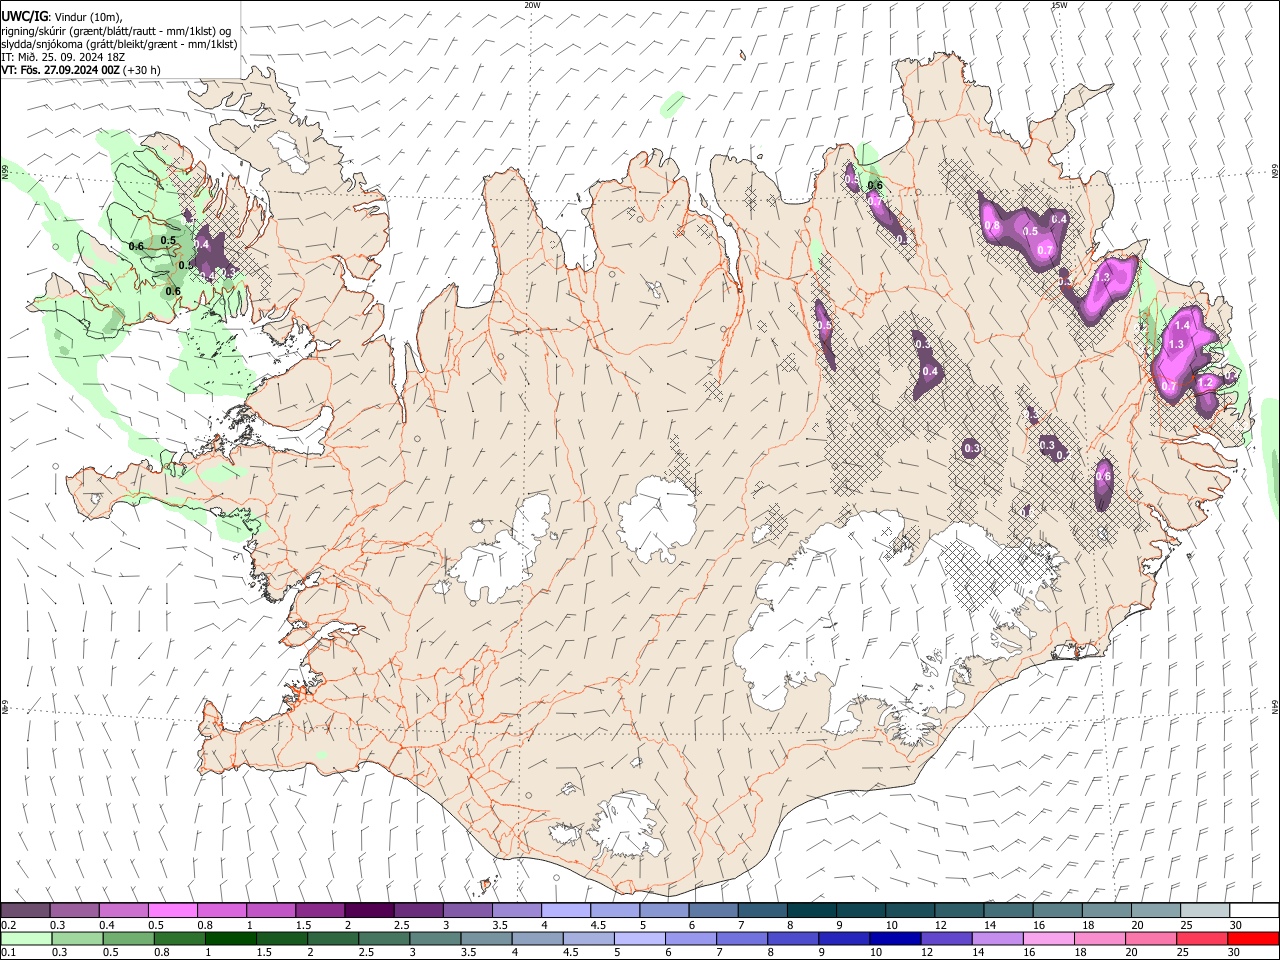Click the '1.3' snowfall value in east Iceland
Image resolution: width=1280 pixels, height=960 pixels.
point(1176,344)
